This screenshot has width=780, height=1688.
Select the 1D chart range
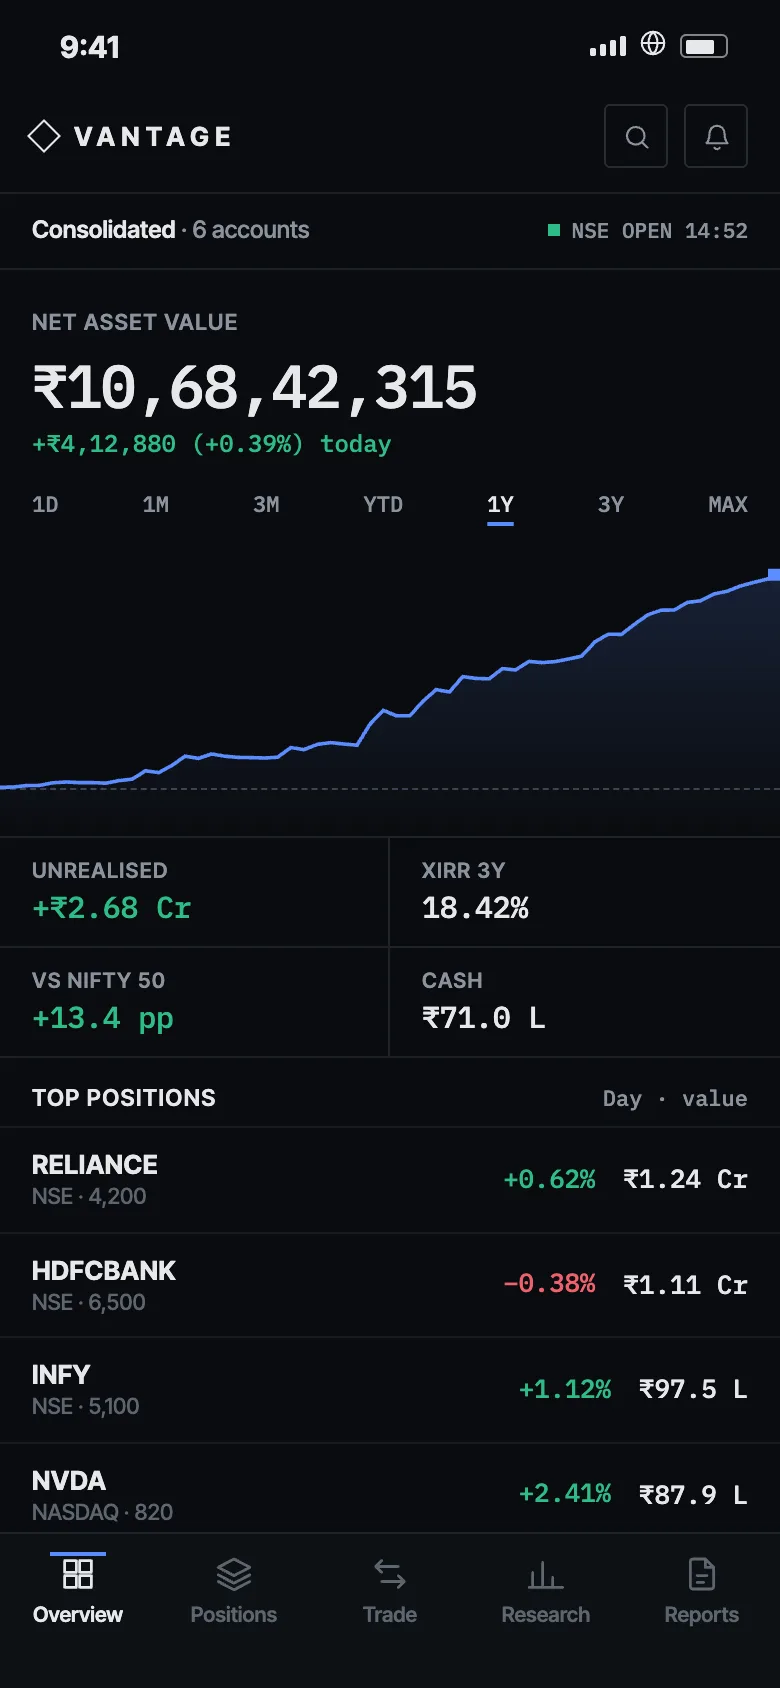(45, 504)
